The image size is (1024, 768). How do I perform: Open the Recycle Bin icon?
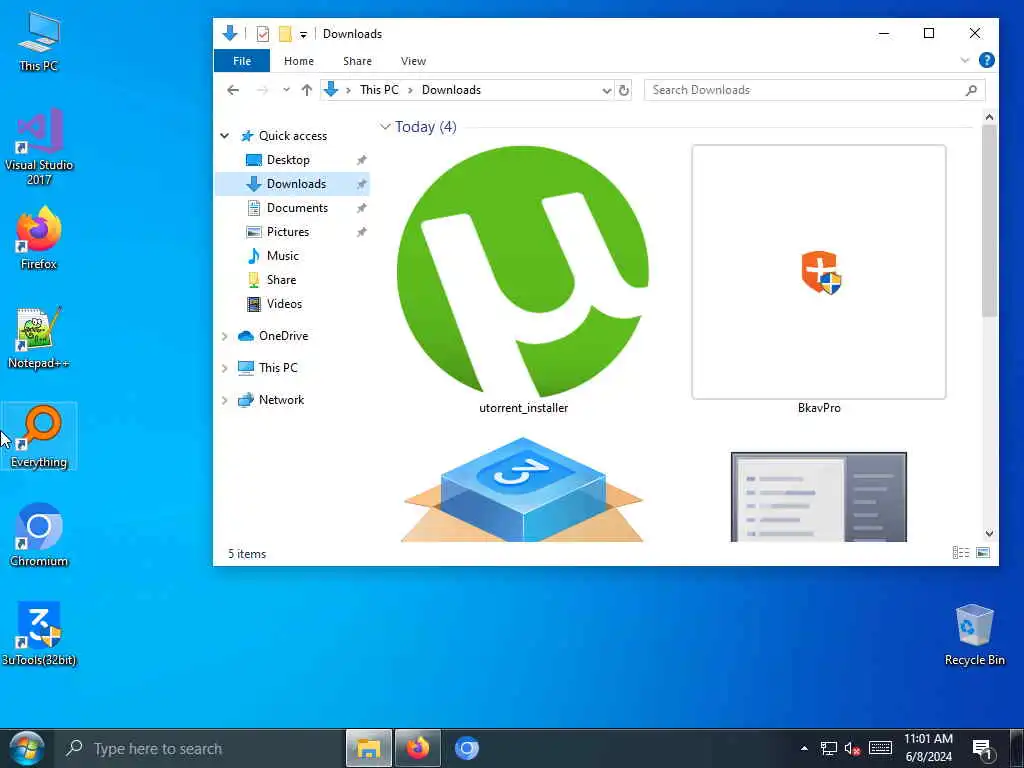974,634
